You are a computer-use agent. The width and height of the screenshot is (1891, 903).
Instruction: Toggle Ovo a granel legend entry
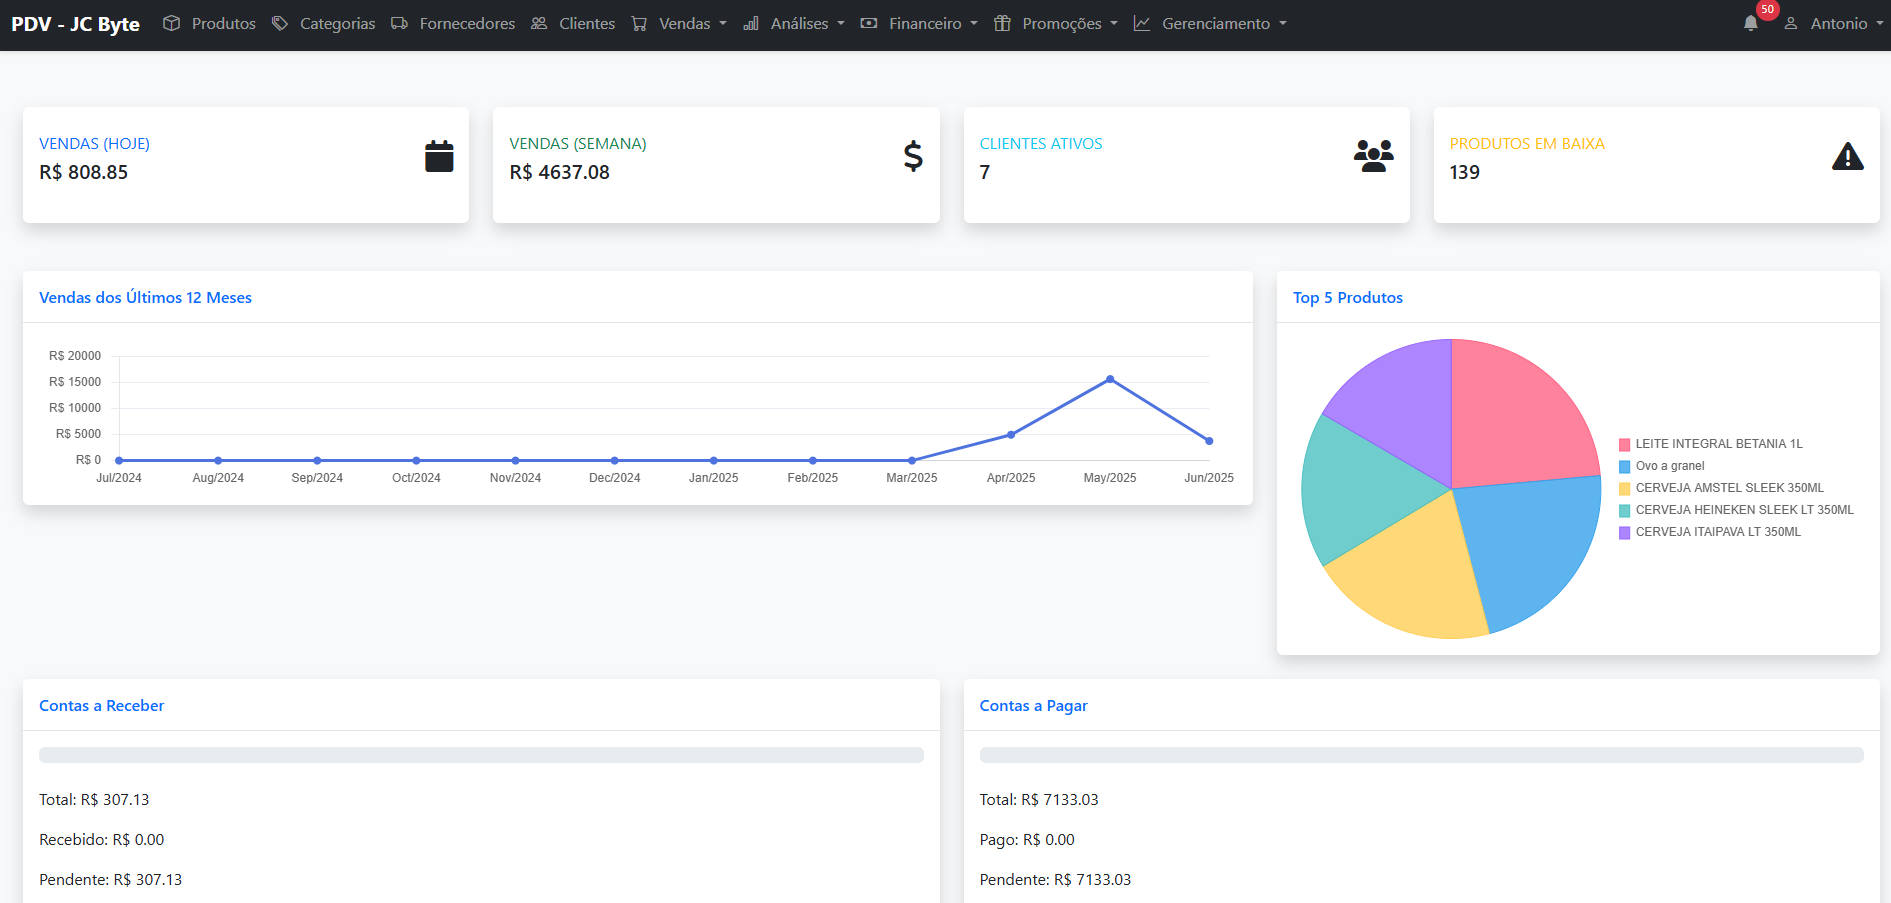click(x=1669, y=466)
